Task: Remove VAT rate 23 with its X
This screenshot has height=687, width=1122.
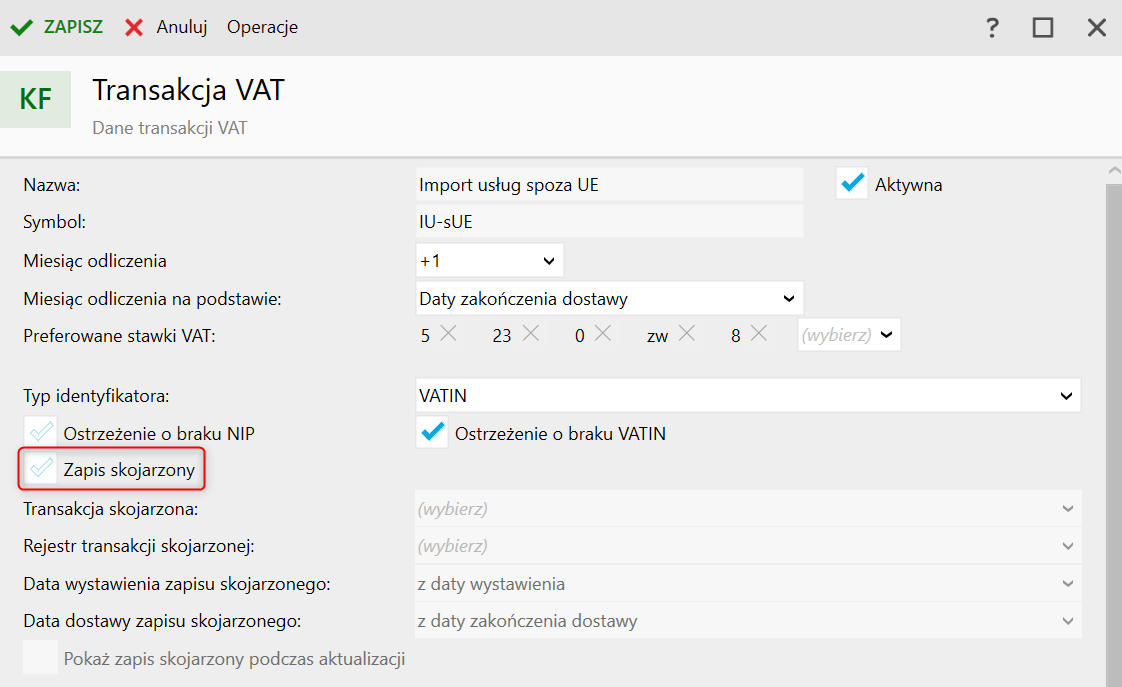Action: 529,334
